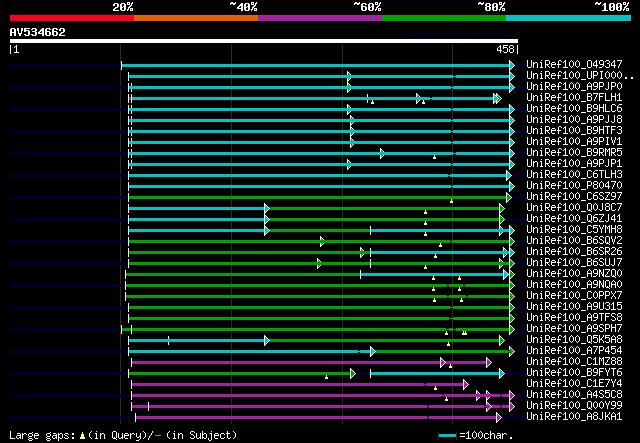Click UniRef100_C0PPX7 entry label
Image resolution: width=640 pixels, height=443 pixels.
pos(574,296)
